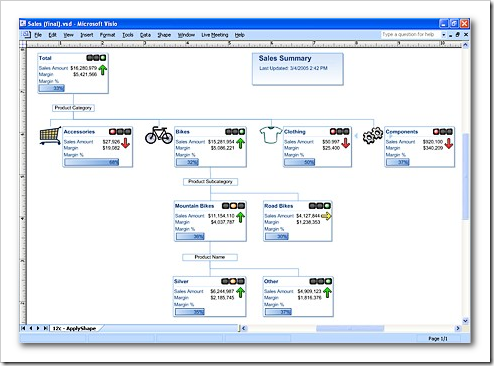Viewport: 494px width, 366px height.
Task: Open the Help menu
Action: click(239, 35)
